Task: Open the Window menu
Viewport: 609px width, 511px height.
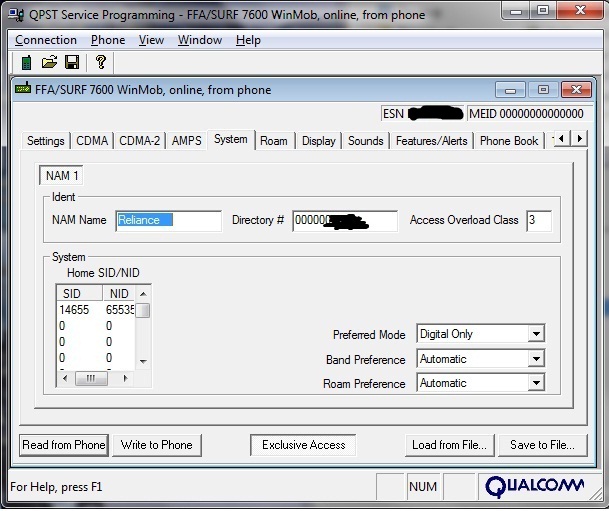Action: tap(200, 40)
